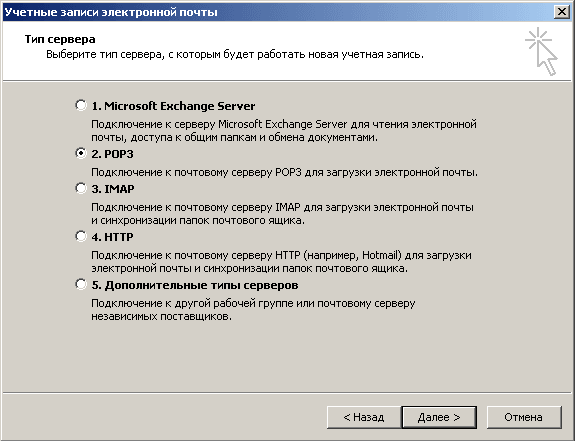Click the cursor wizard icon in the header

point(541,51)
